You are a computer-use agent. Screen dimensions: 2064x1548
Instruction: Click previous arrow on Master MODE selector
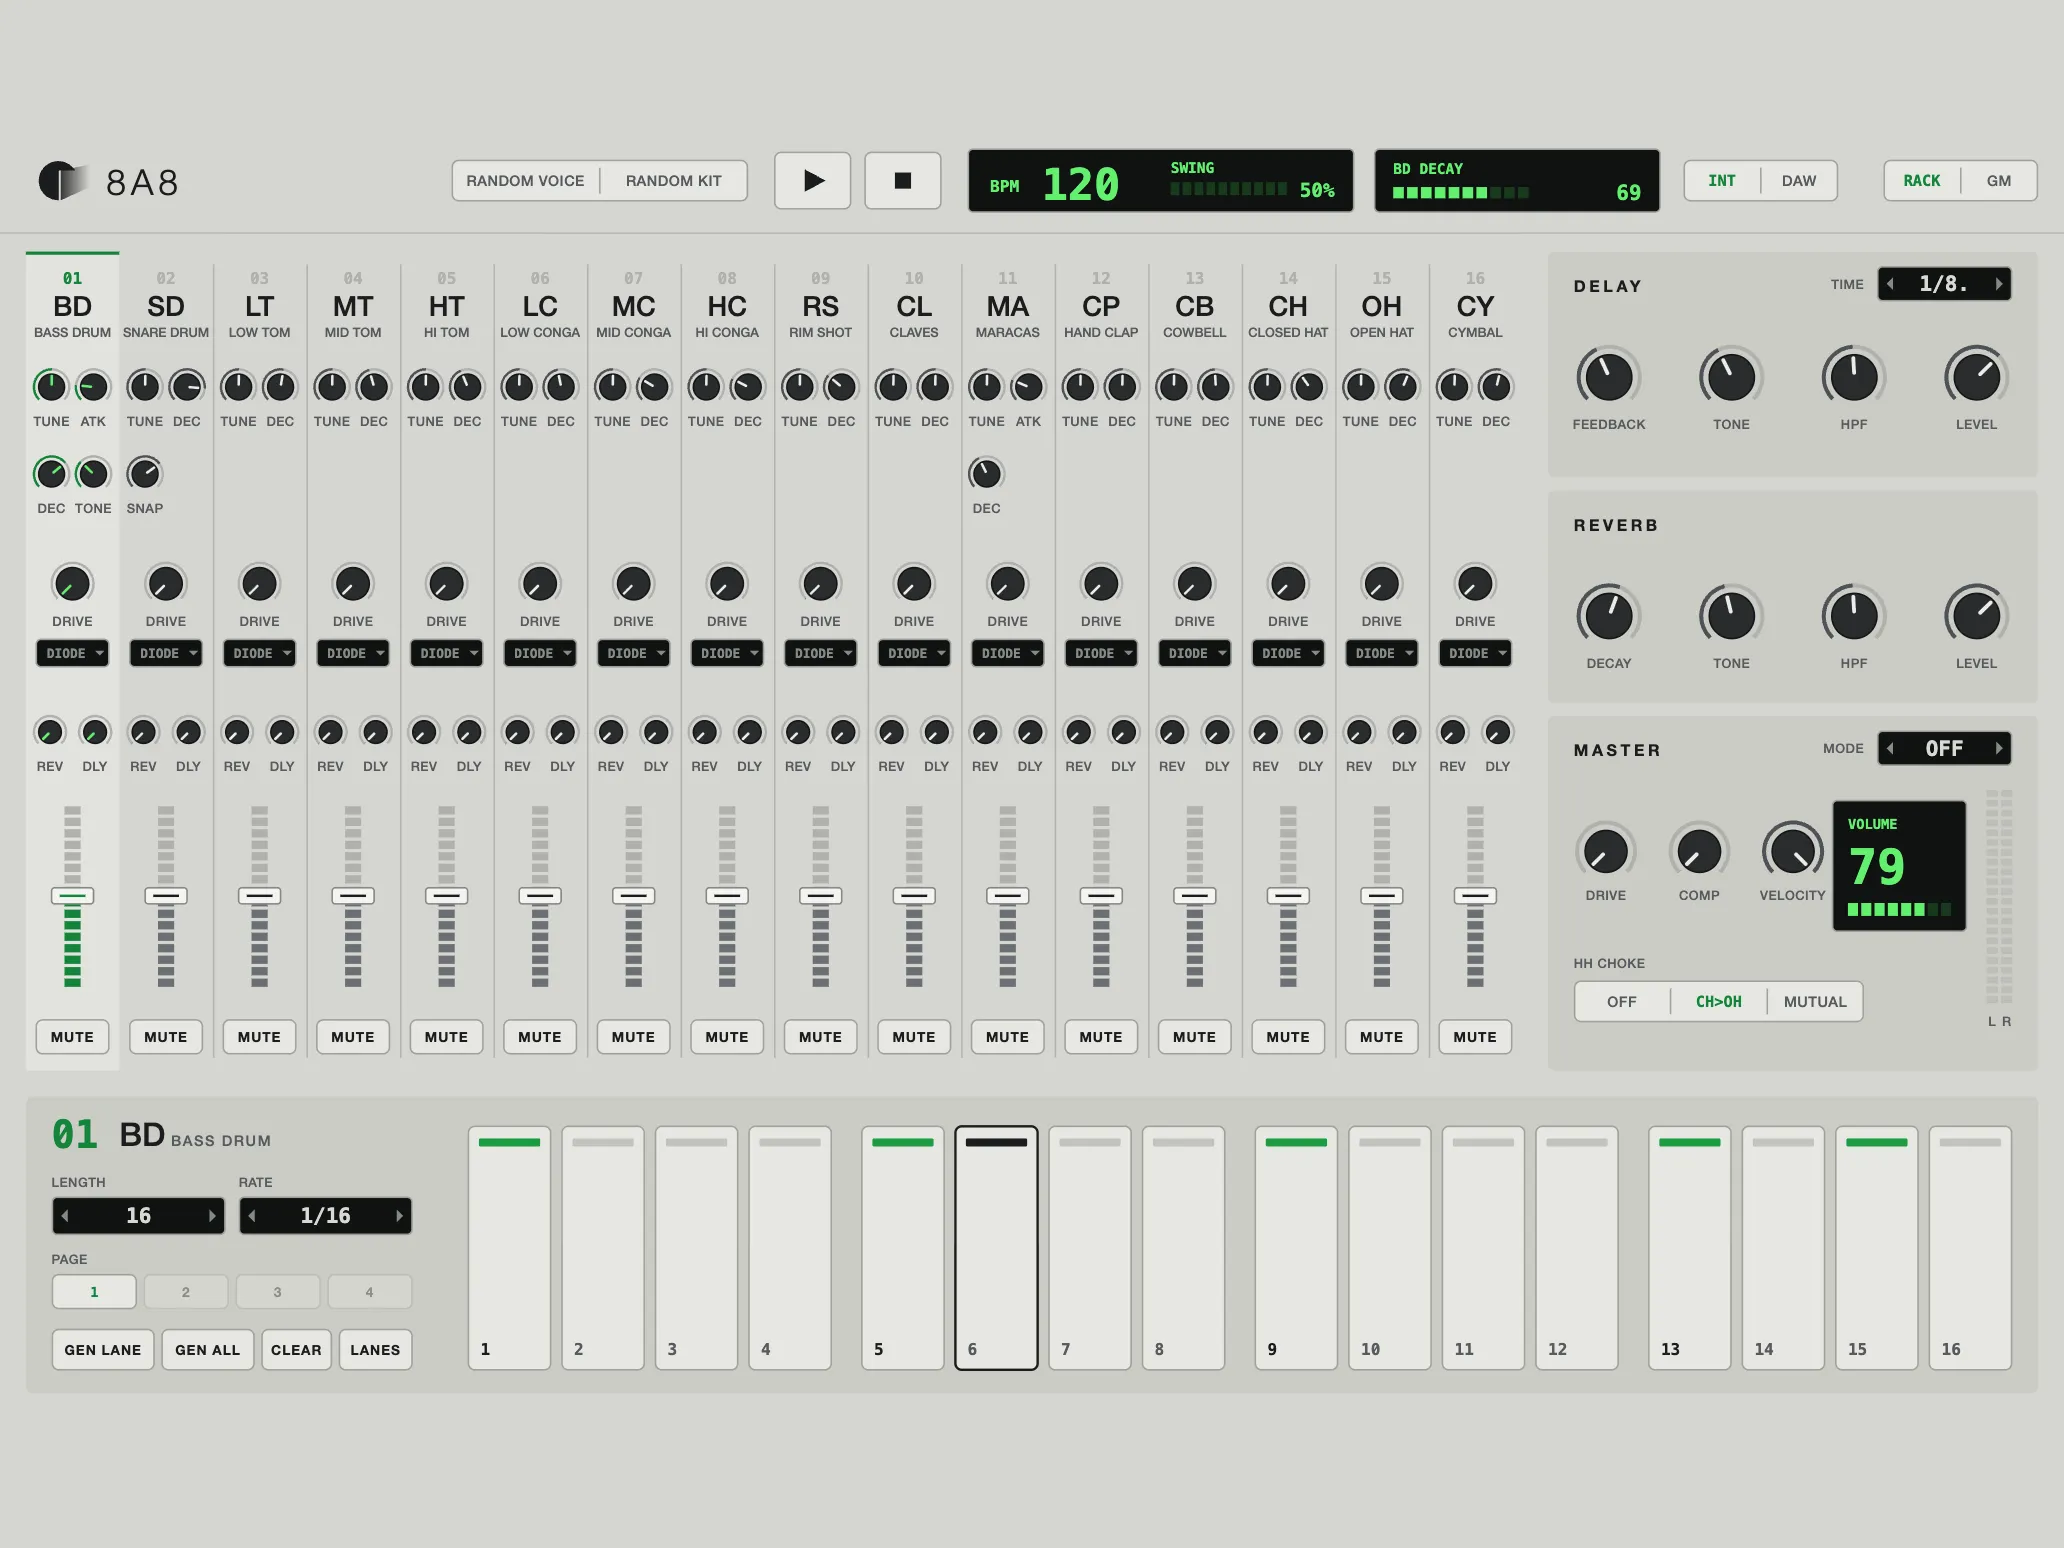(x=1890, y=748)
